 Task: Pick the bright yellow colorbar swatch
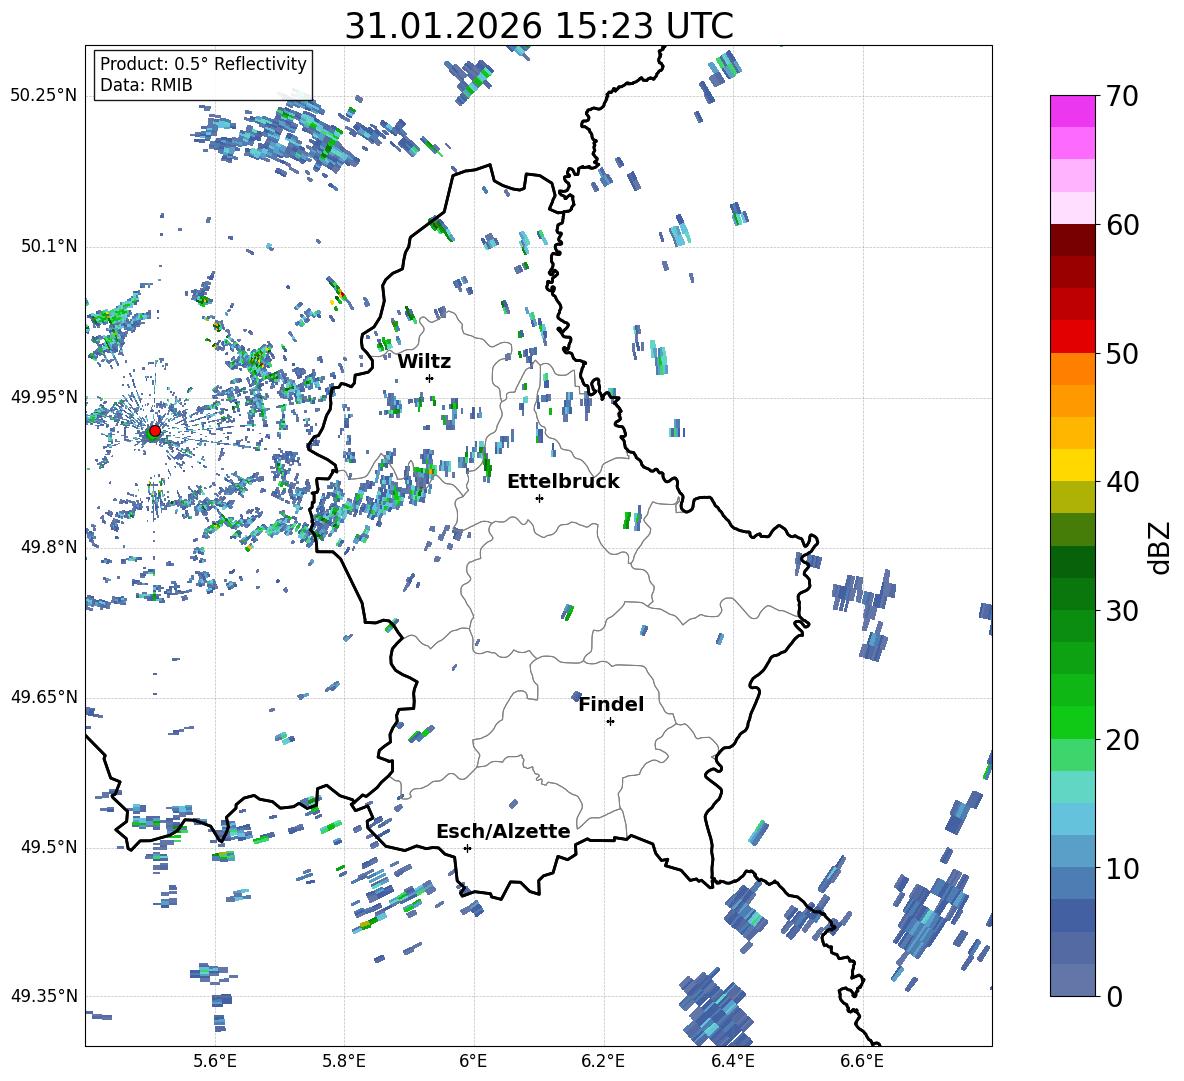pyautogui.click(x=1073, y=465)
